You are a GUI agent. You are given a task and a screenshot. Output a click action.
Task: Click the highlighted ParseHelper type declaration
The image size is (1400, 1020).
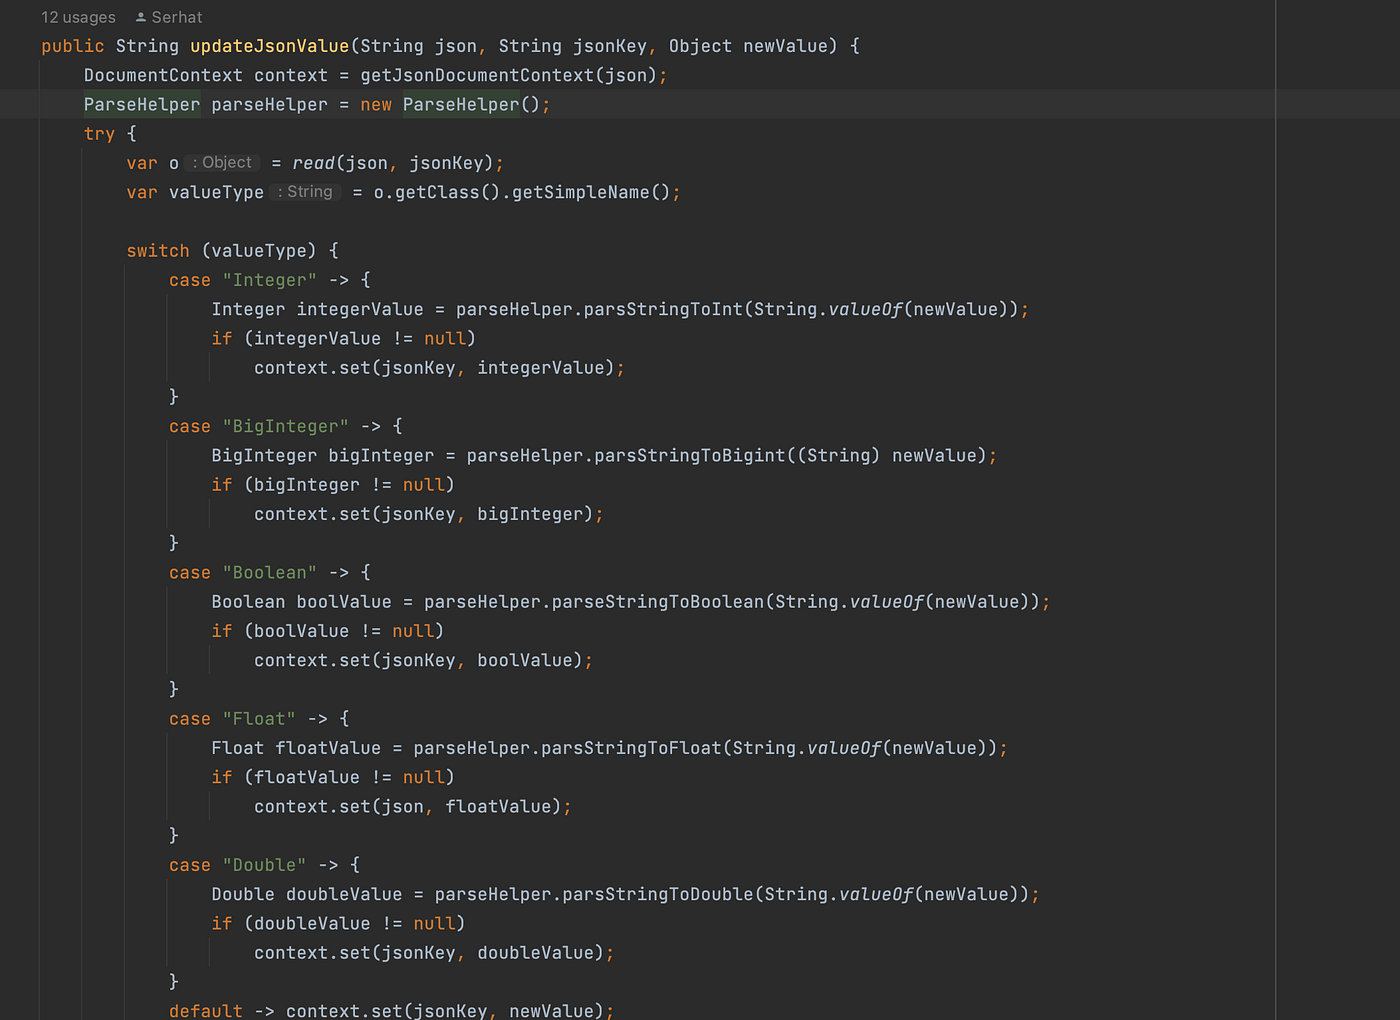[x=141, y=103]
